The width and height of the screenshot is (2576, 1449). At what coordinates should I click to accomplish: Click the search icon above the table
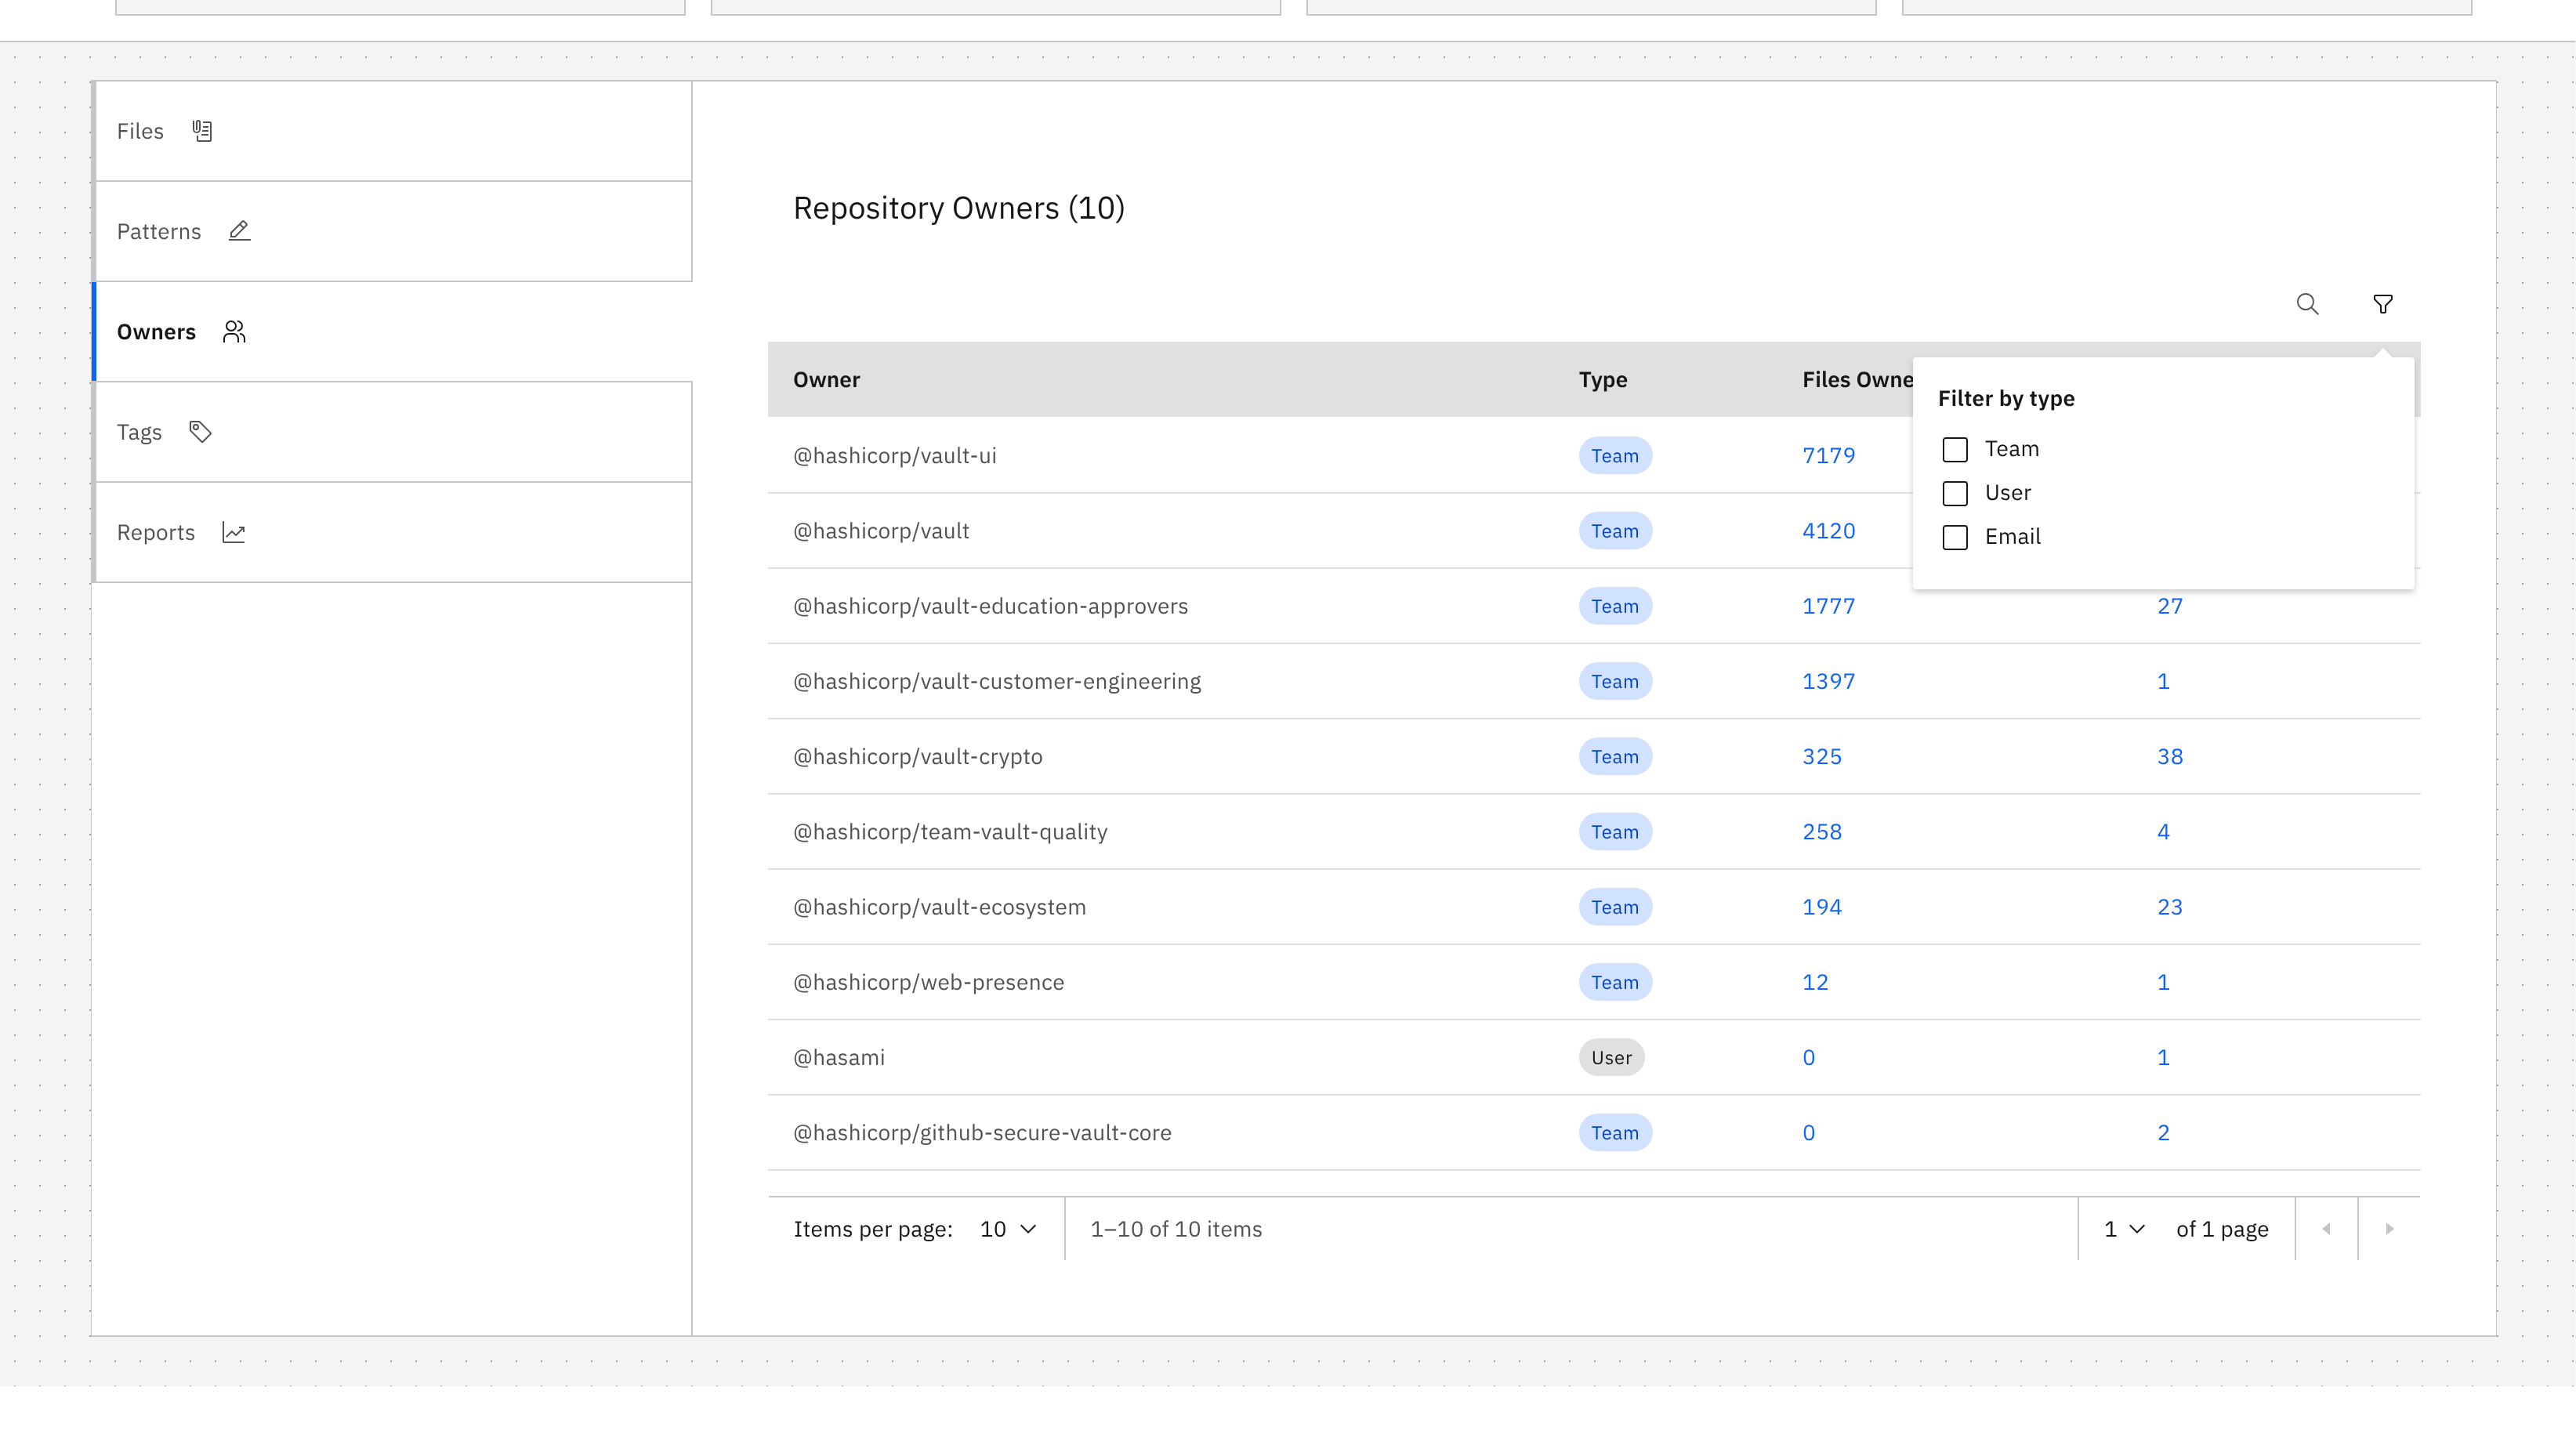(2307, 304)
